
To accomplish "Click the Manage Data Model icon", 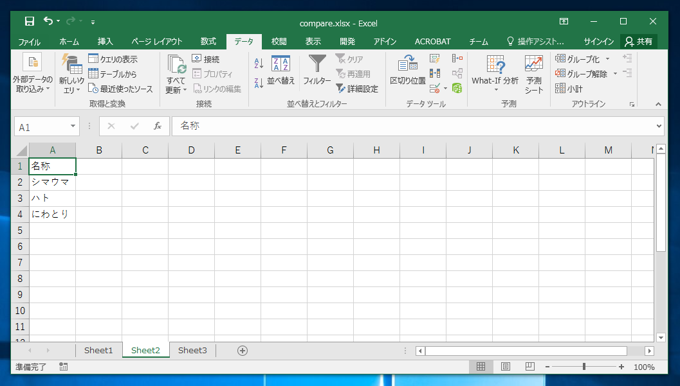I will (457, 88).
